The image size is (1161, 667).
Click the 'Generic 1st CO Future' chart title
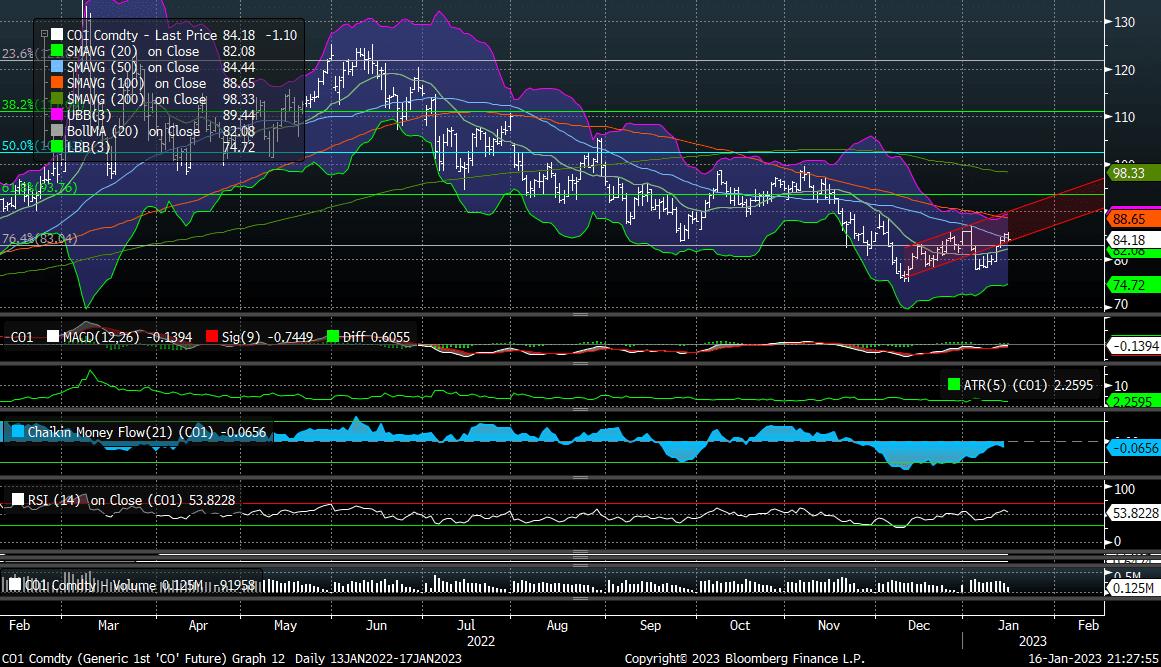pos(152,659)
